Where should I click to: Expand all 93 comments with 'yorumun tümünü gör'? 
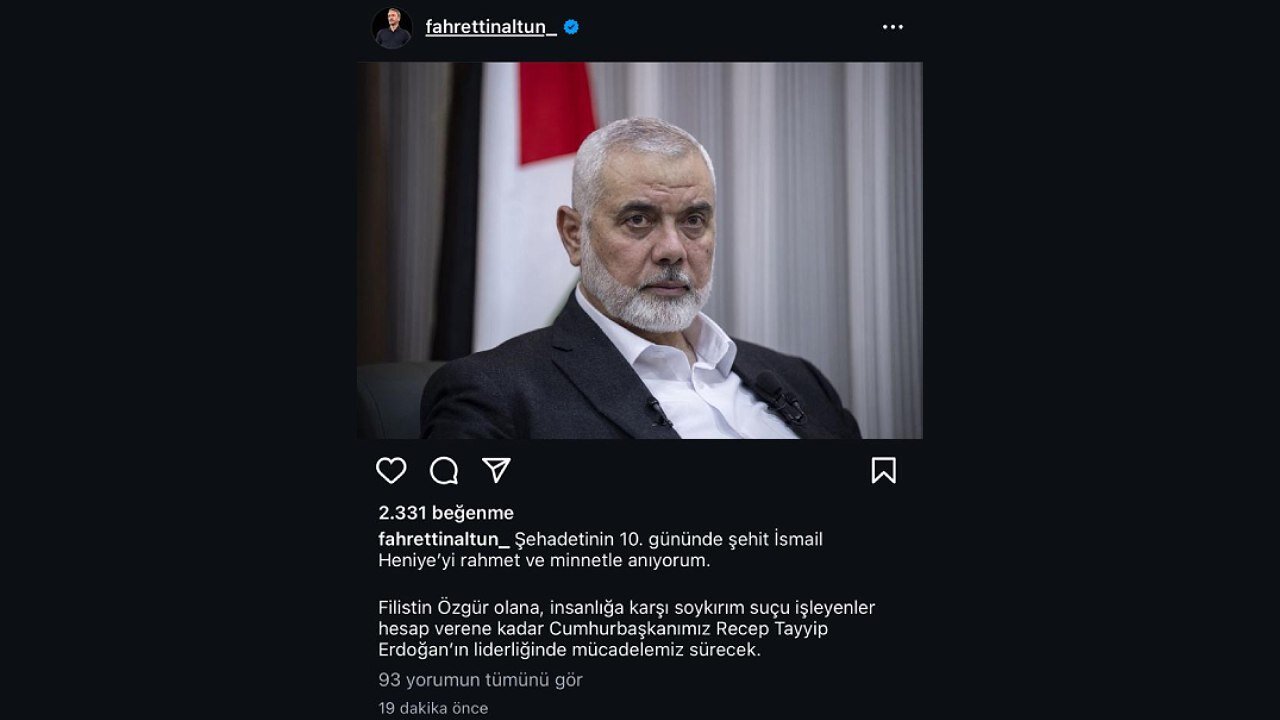point(480,679)
